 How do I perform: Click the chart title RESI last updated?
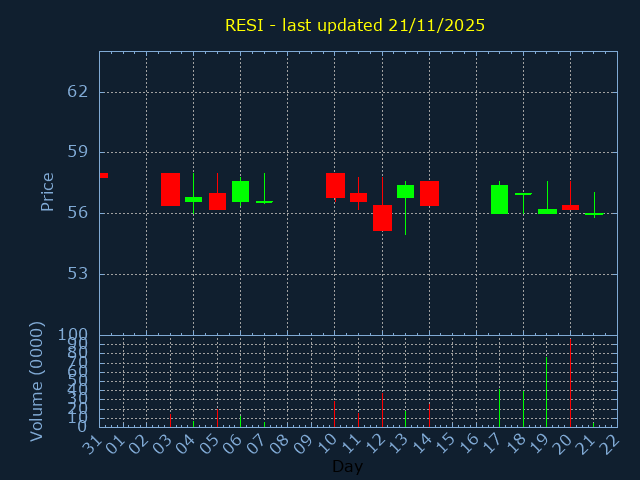355,25
